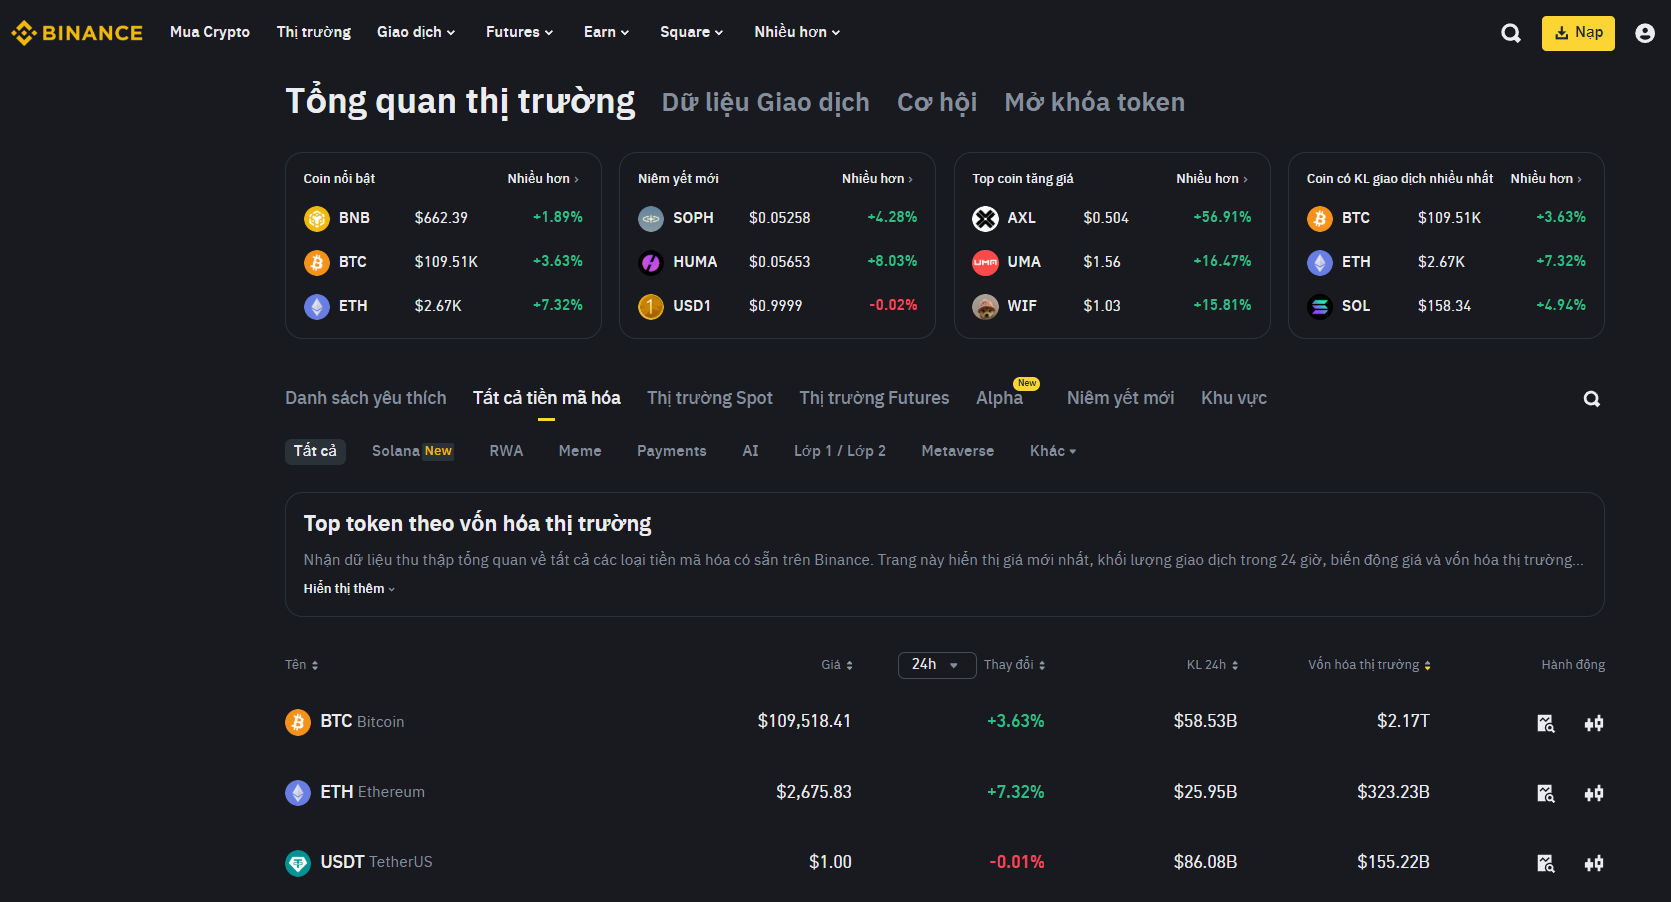
Task: Click the BNB coin icon in Coin nổi bật
Action: tap(317, 218)
